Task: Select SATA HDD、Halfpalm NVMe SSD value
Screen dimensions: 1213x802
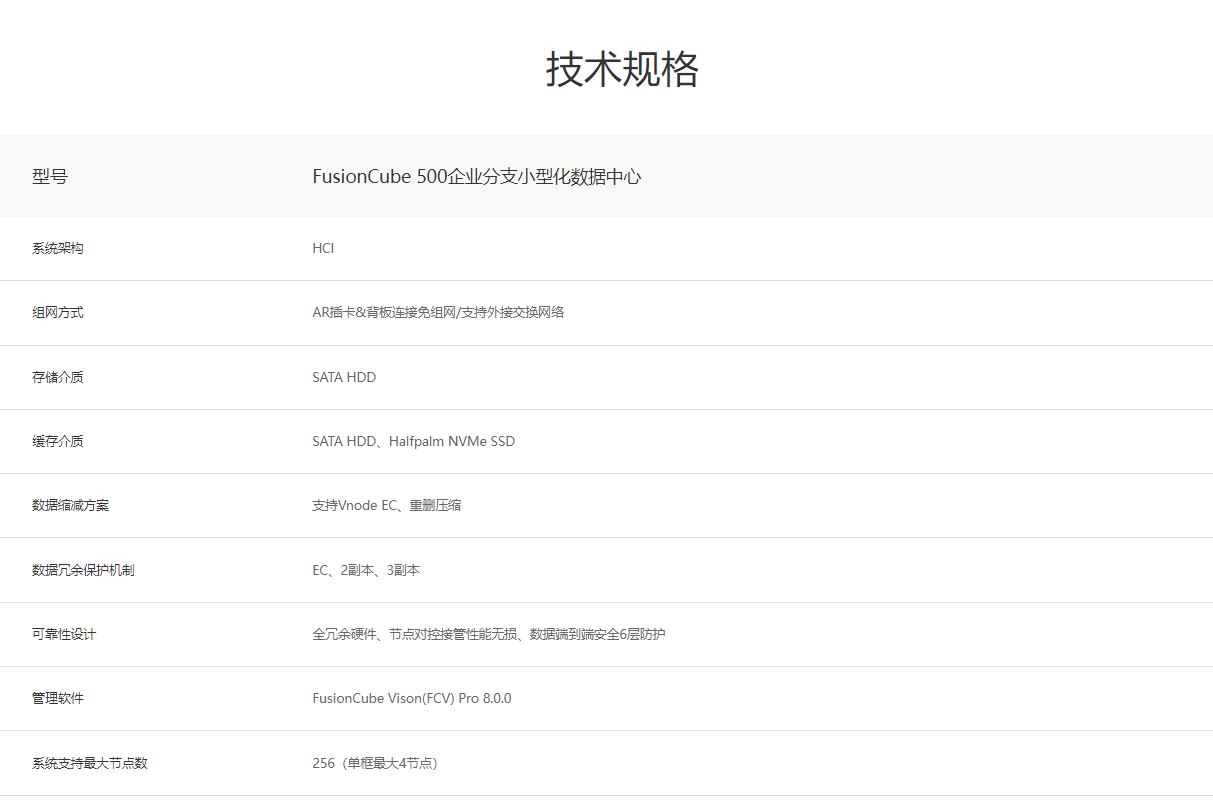Action: (x=414, y=441)
